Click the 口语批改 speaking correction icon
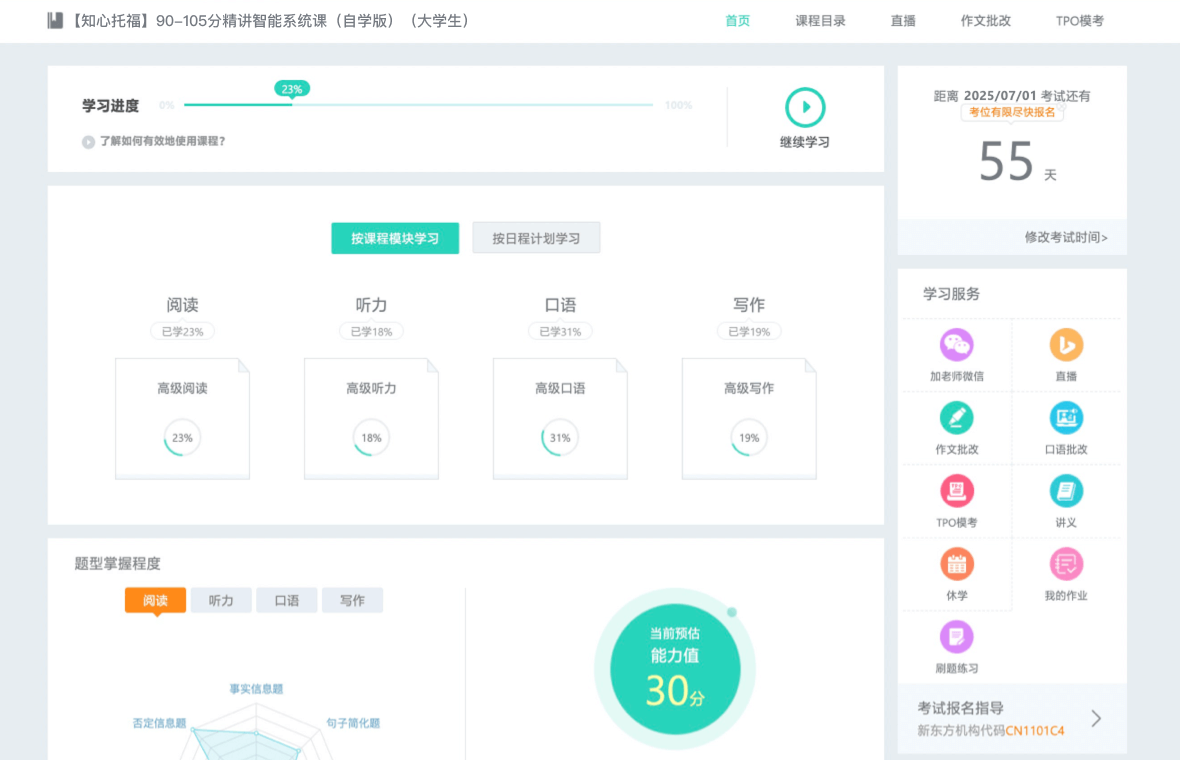Screen dimensions: 1180x760 pyautogui.click(x=1066, y=418)
